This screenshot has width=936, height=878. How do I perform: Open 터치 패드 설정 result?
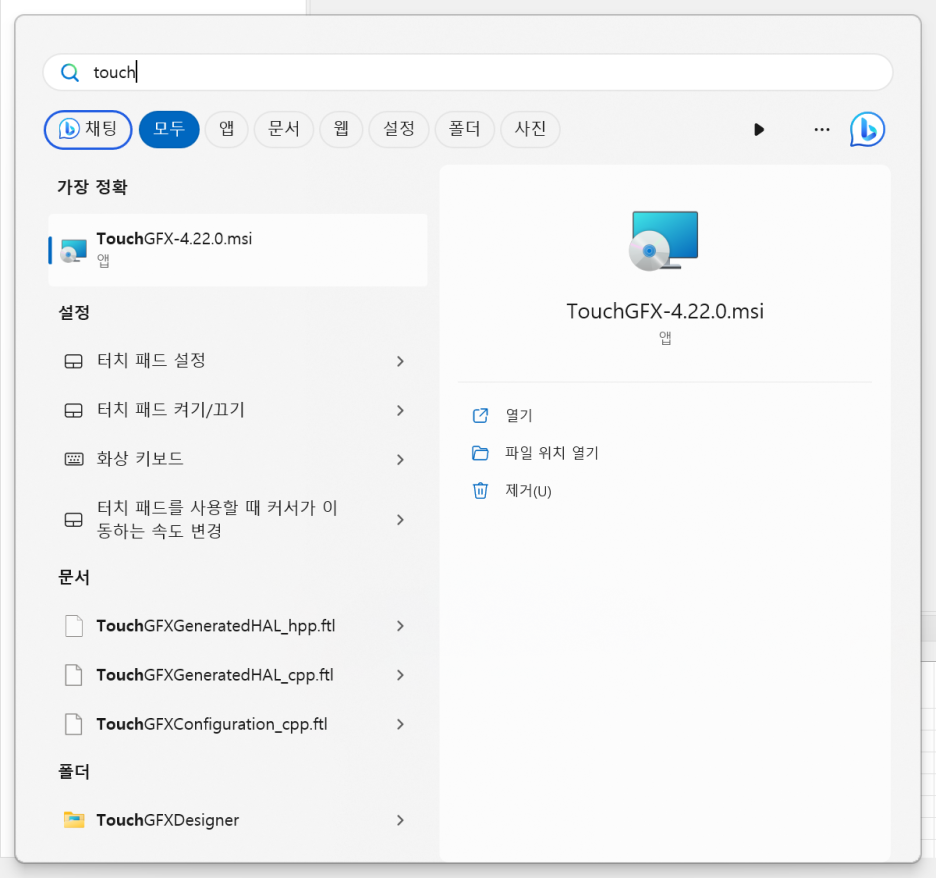[x=238, y=361]
